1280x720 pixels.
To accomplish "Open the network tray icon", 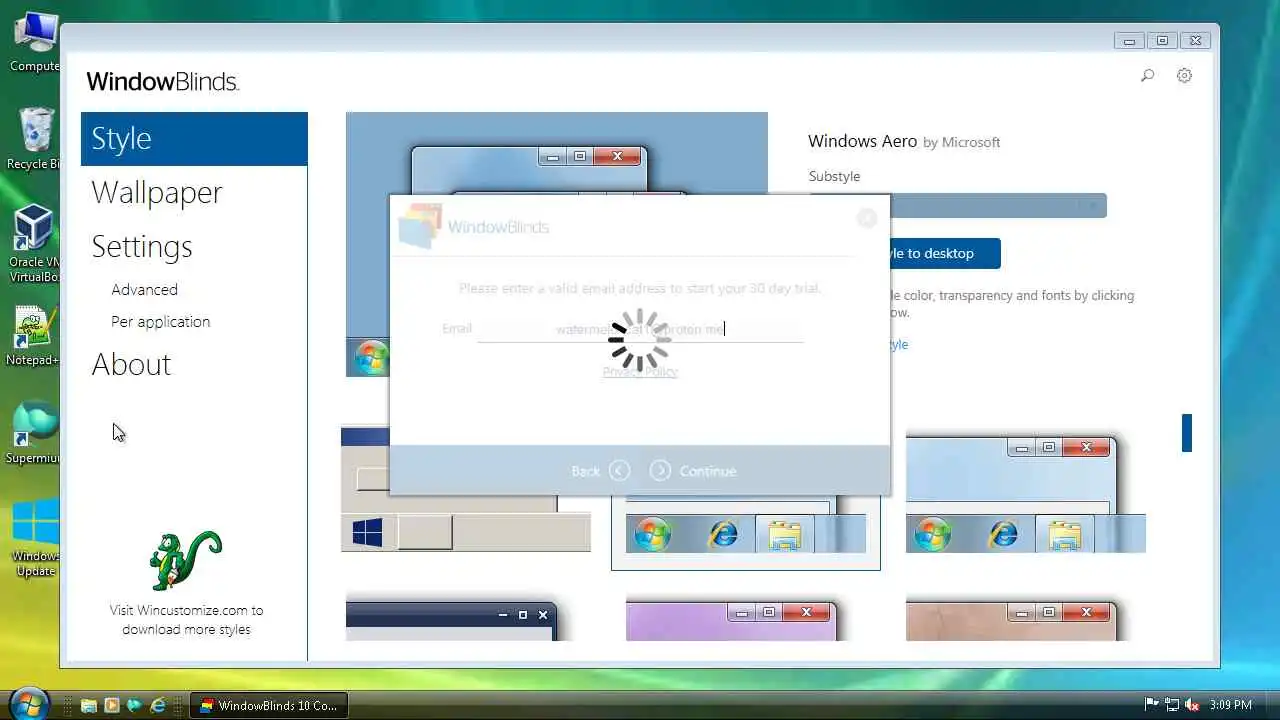I will click(1171, 705).
